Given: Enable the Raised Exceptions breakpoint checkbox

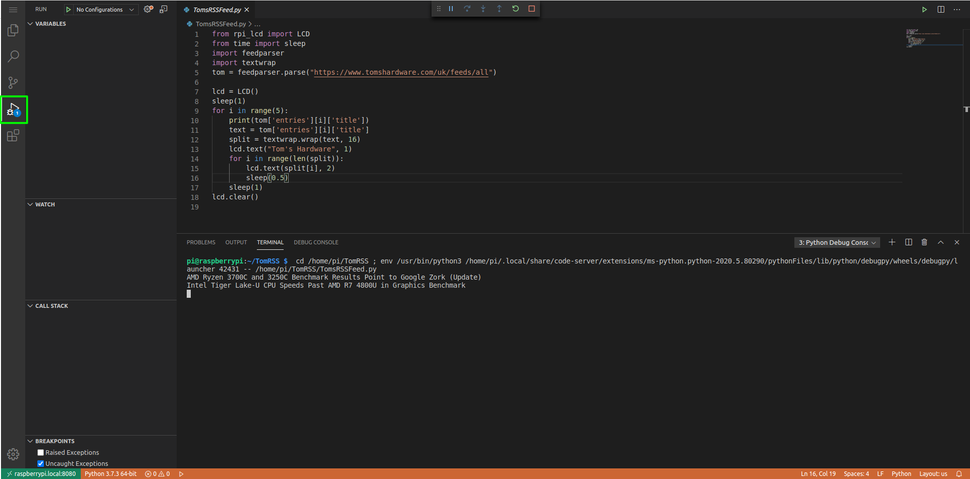Looking at the screenshot, I should click(41, 452).
